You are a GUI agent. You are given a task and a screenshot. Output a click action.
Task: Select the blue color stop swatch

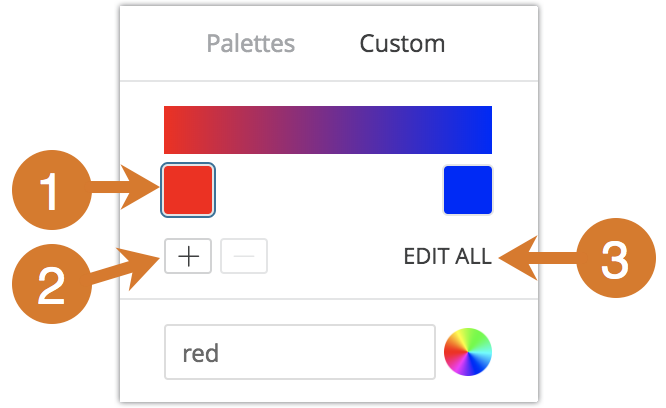click(467, 190)
